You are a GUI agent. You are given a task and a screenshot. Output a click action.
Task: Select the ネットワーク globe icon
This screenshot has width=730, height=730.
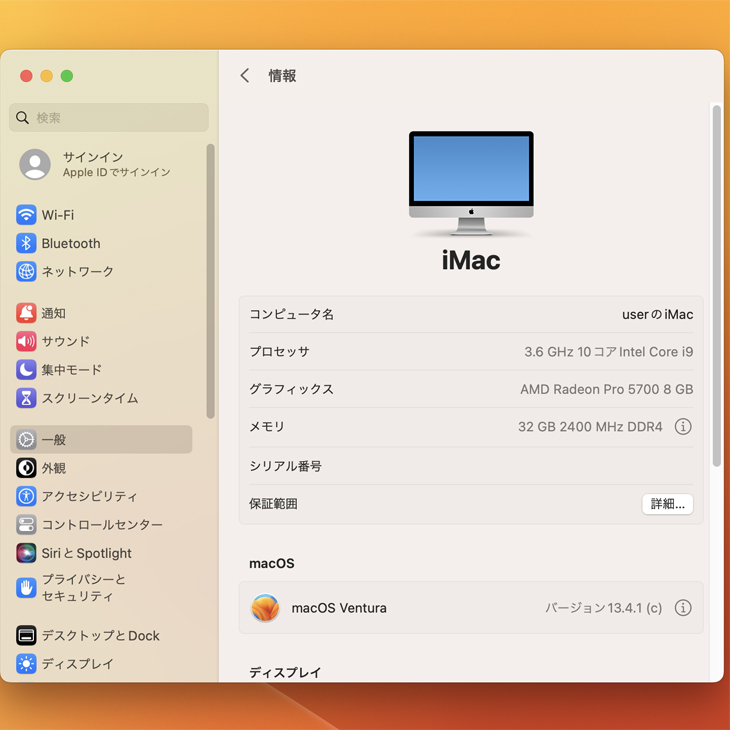click(x=26, y=271)
